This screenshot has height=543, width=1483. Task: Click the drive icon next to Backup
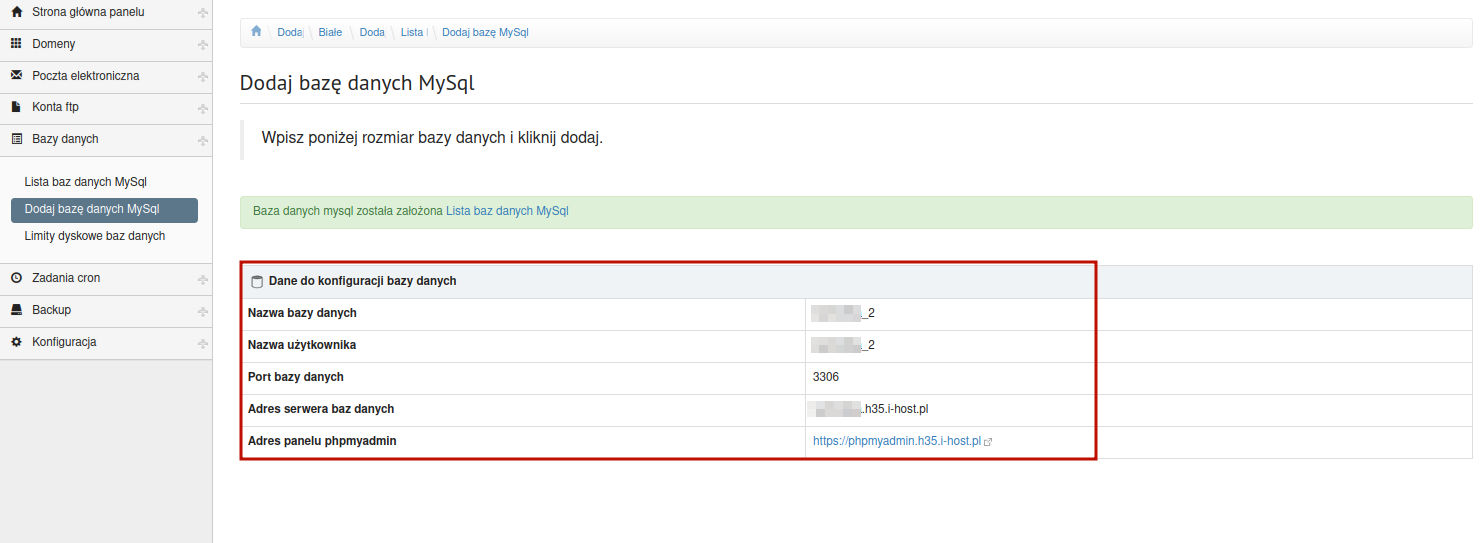pos(16,310)
